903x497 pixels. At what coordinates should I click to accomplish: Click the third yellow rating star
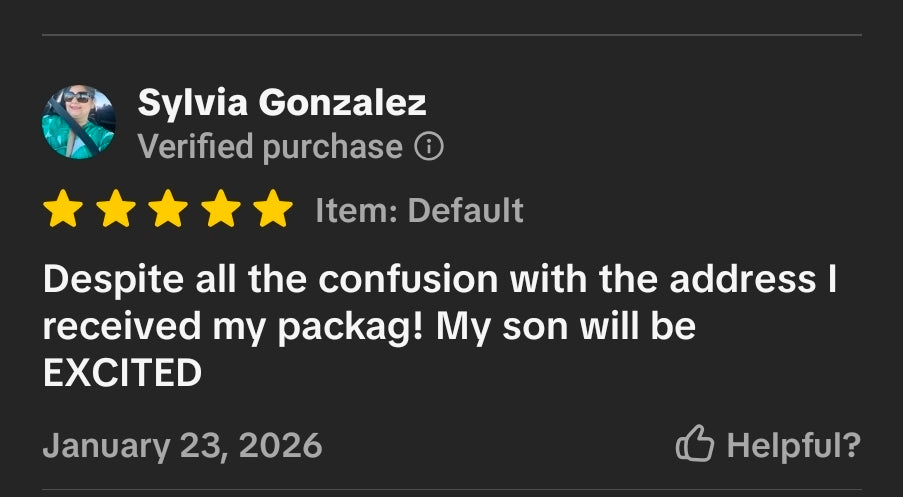click(168, 208)
